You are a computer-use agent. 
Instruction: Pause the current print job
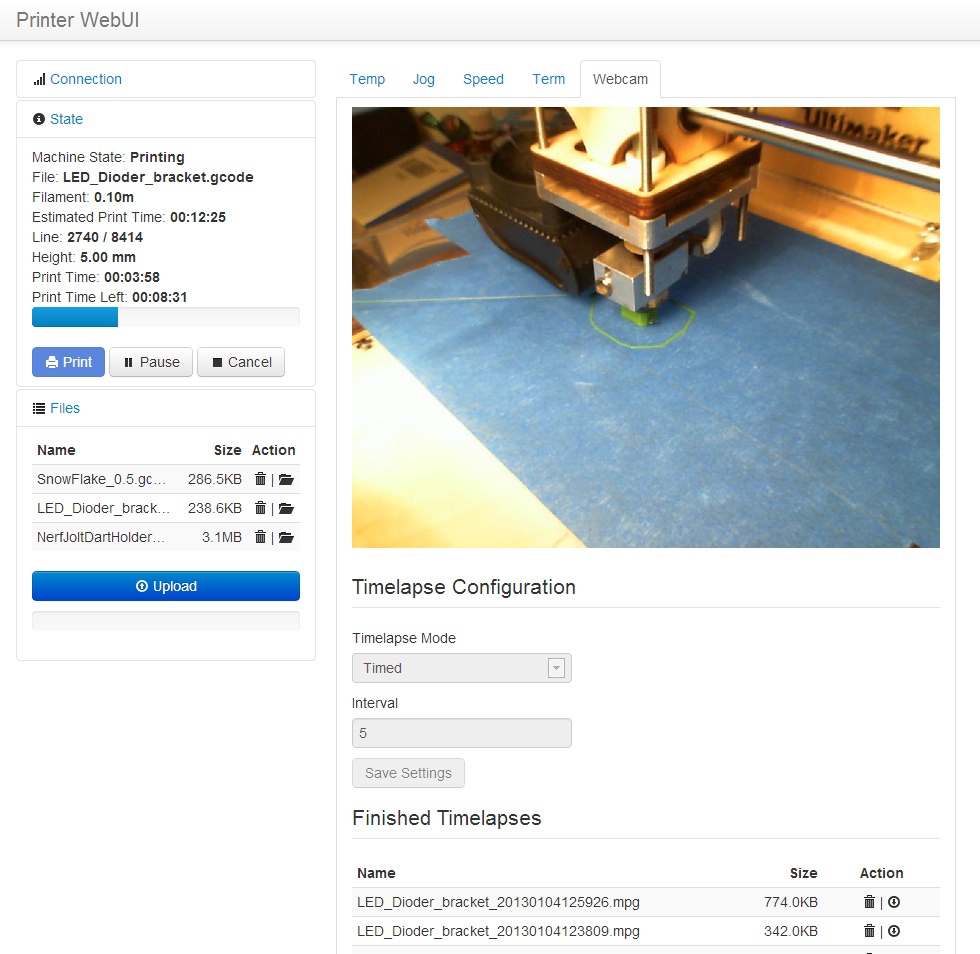tap(151, 362)
